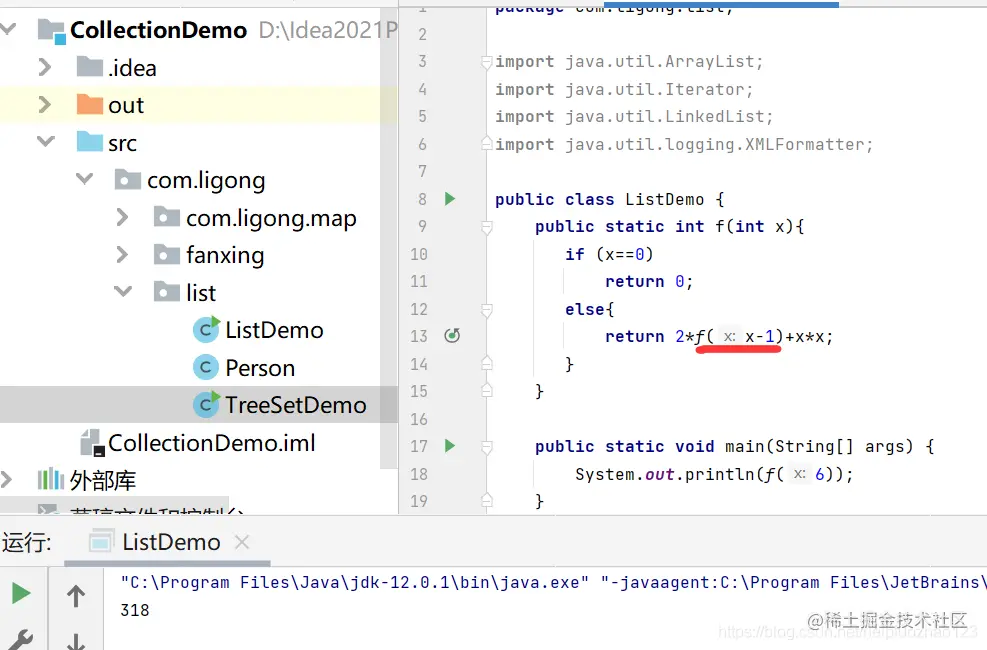
Task: Collapse the list package
Action: [x=123, y=291]
